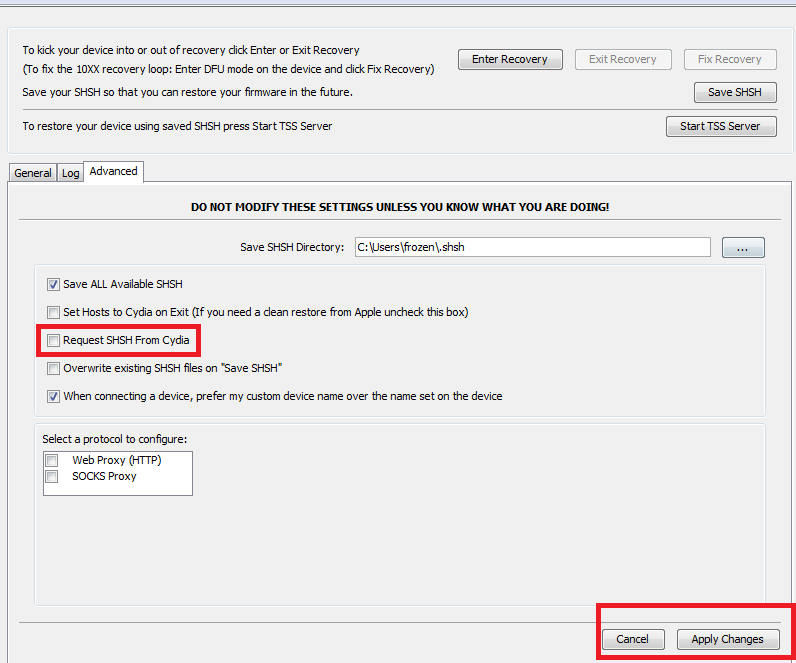Viewport: 796px width, 663px height.
Task: Uncheck Save ALL Available SHSH
Action: (53, 284)
